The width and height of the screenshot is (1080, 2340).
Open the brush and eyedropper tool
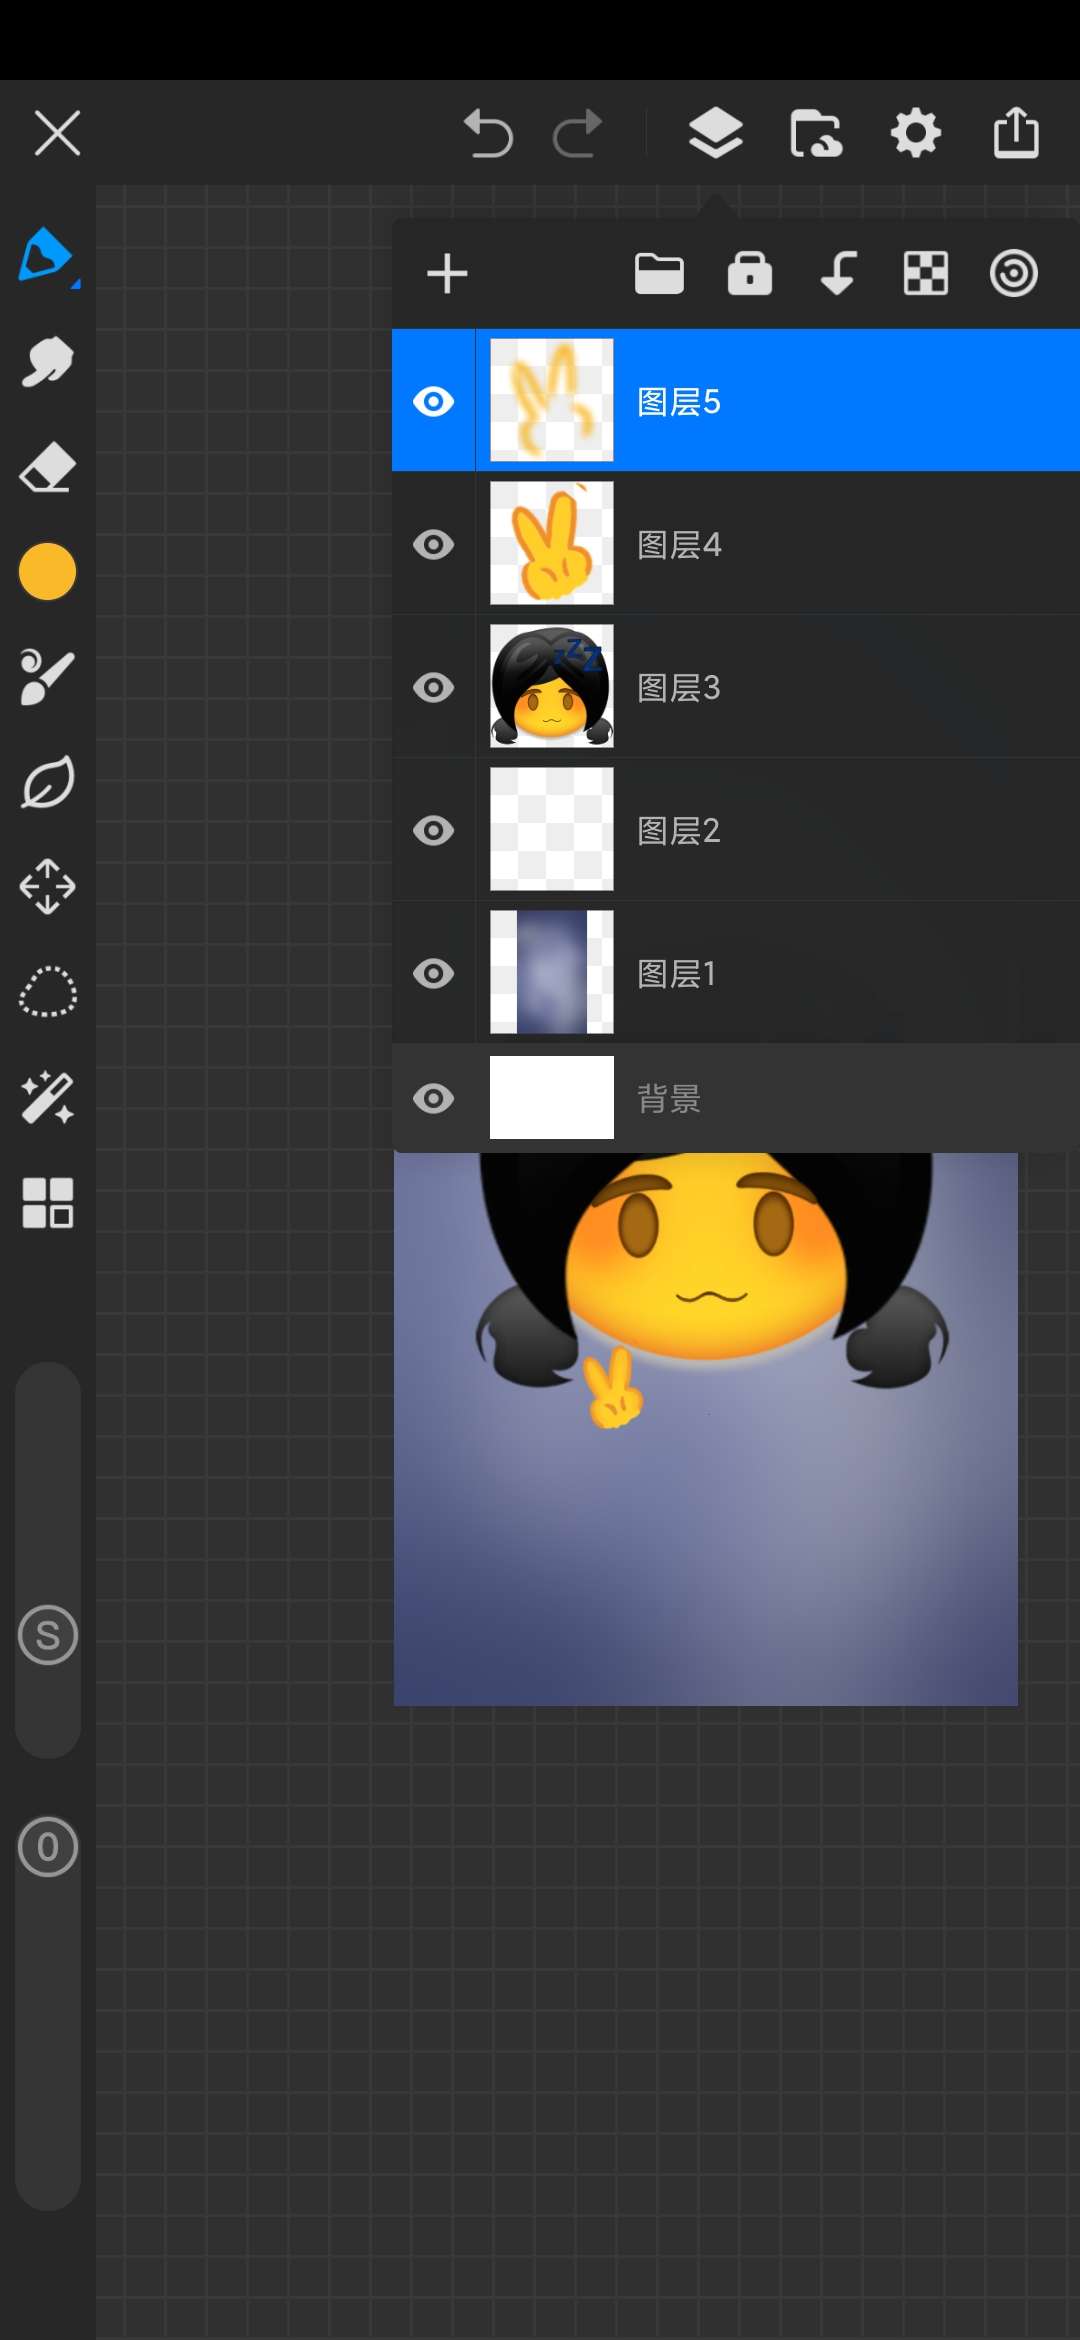[x=47, y=677]
